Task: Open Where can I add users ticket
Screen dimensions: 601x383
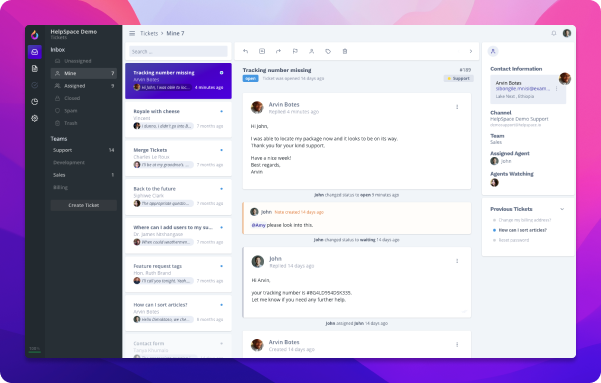Action: coord(178,235)
